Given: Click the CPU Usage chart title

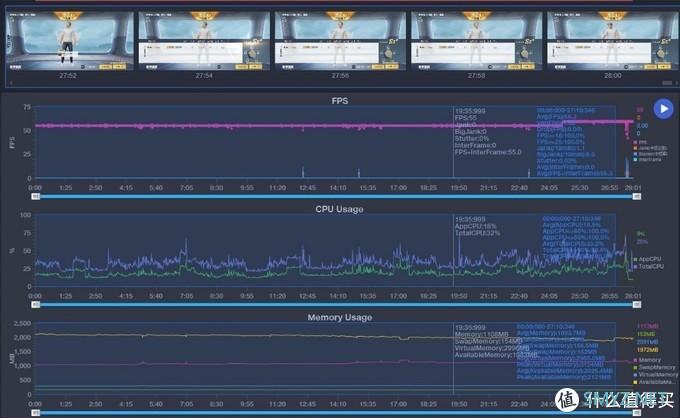Looking at the screenshot, I should (339, 209).
